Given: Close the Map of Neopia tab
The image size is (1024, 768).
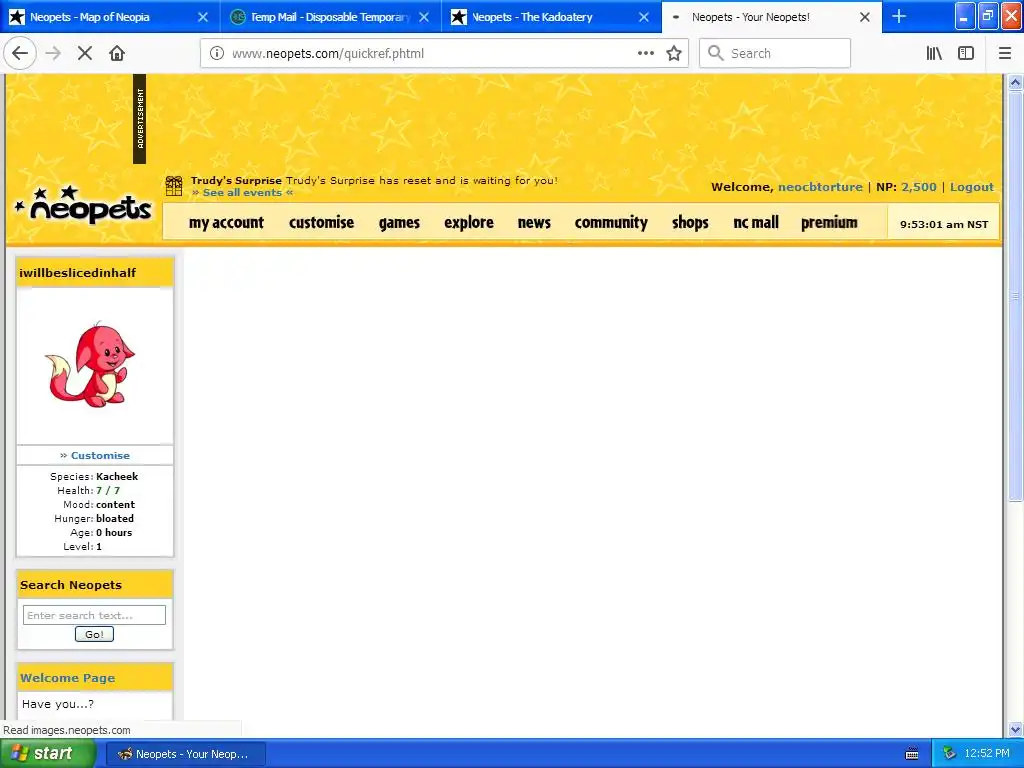Looking at the screenshot, I should [203, 17].
